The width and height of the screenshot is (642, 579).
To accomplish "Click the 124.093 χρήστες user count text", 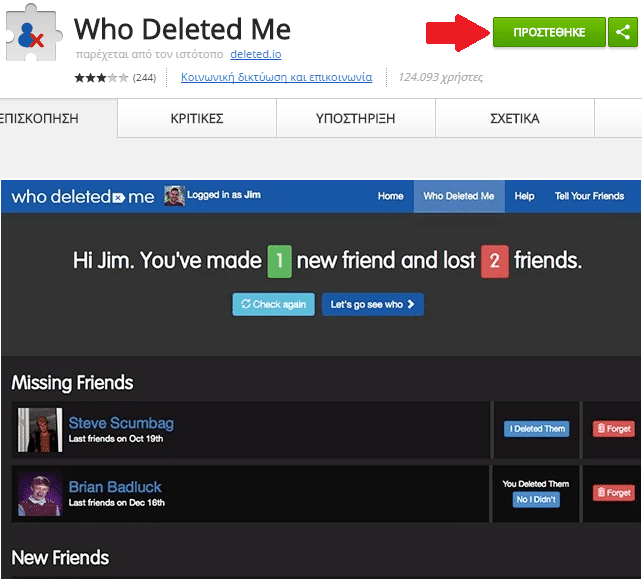I will [441, 77].
